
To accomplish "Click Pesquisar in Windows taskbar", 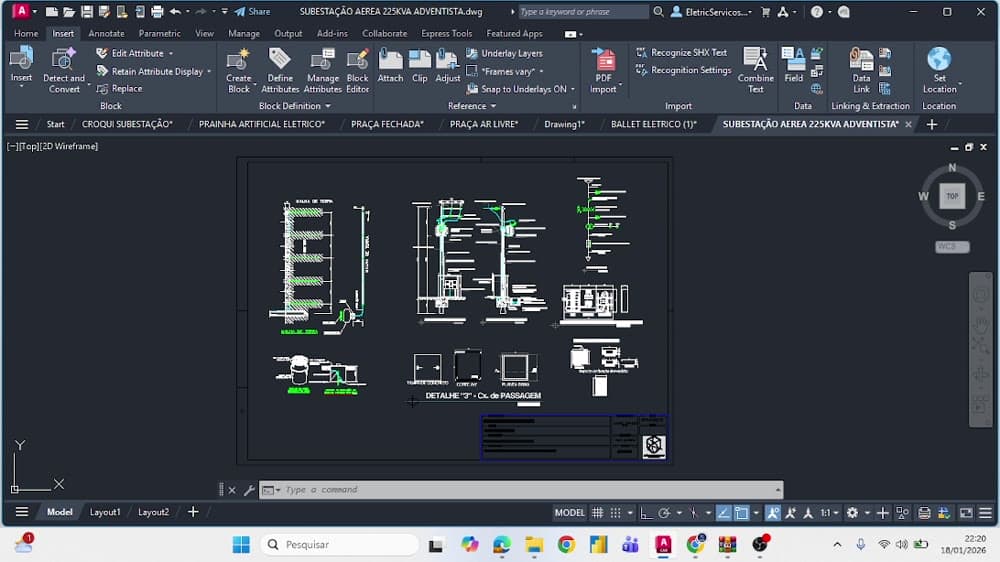I will point(339,545).
